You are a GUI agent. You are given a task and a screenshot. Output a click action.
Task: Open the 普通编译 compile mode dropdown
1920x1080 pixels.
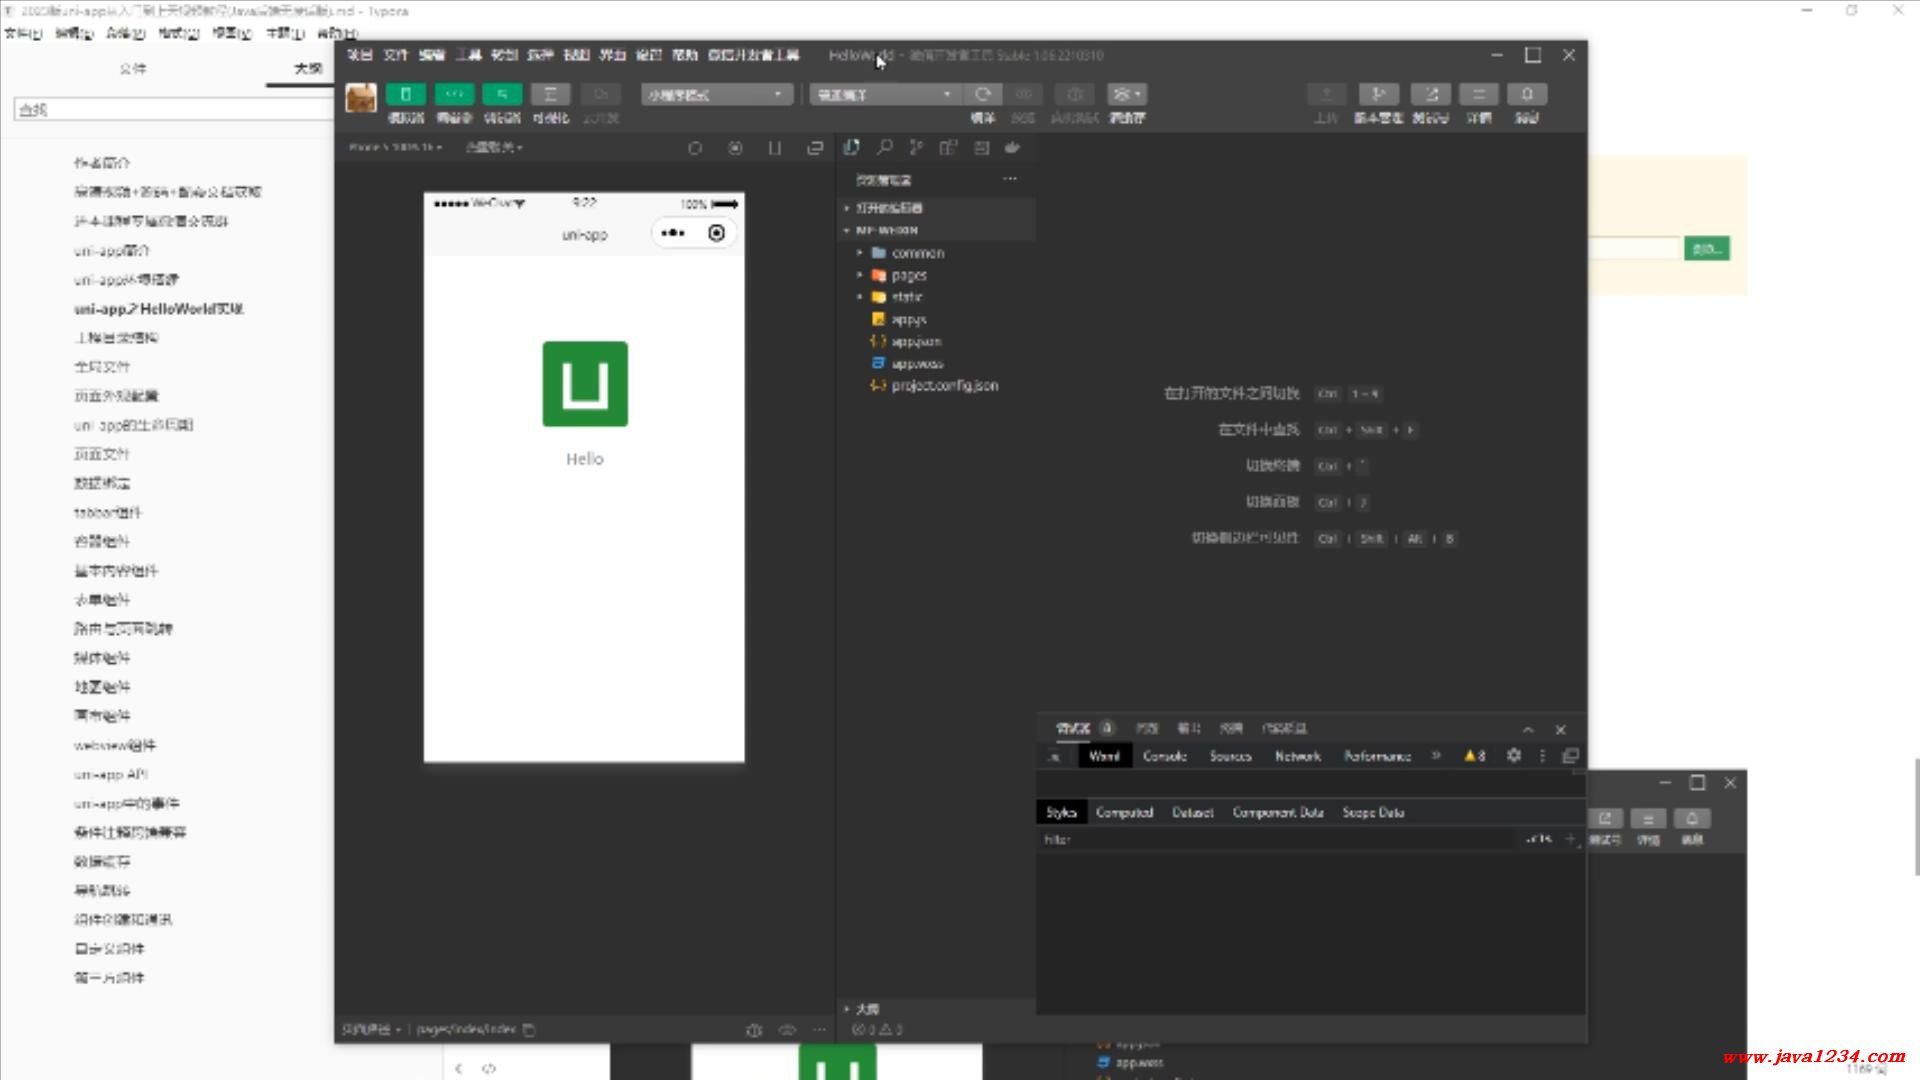(x=885, y=94)
